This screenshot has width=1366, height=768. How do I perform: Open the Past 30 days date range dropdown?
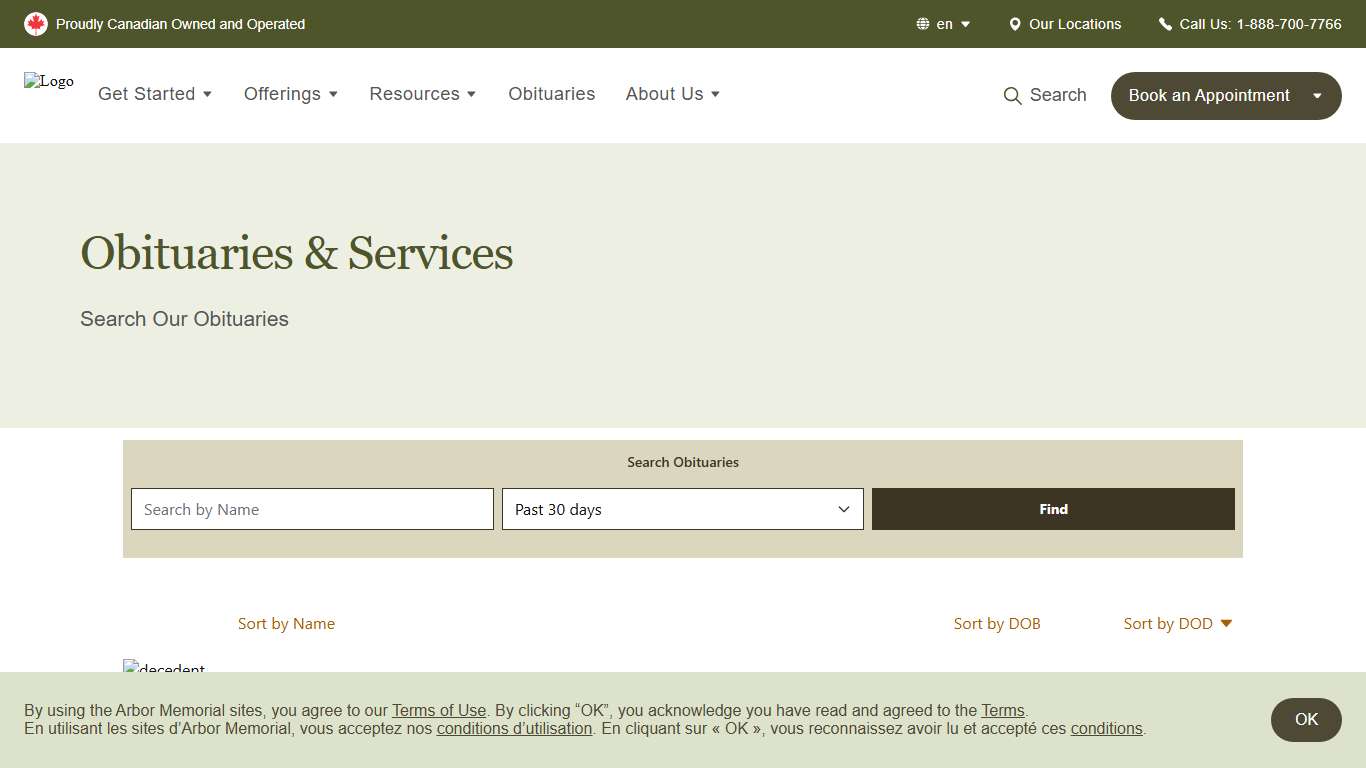682,510
